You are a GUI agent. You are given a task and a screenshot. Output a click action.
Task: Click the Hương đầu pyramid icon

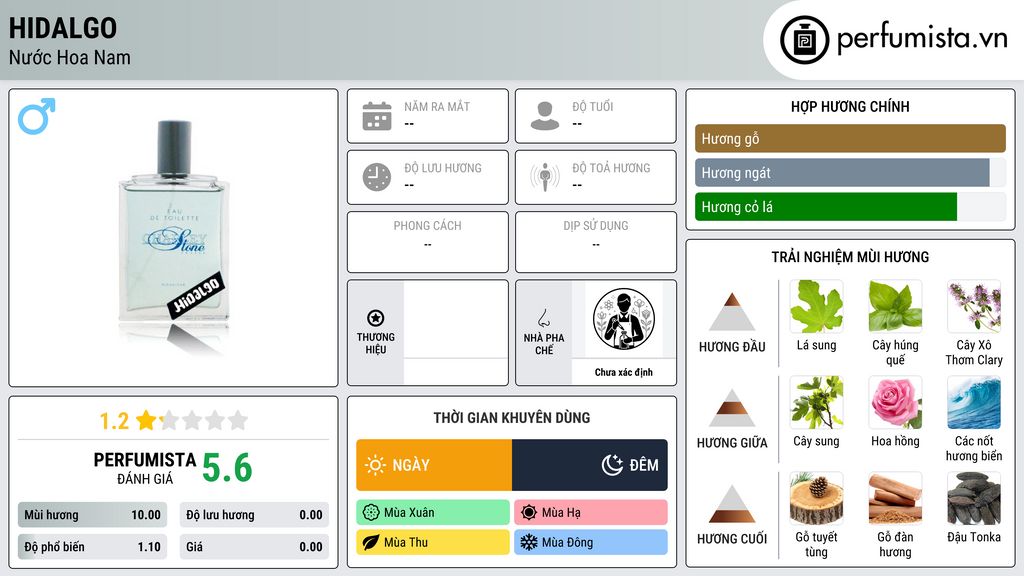click(732, 312)
